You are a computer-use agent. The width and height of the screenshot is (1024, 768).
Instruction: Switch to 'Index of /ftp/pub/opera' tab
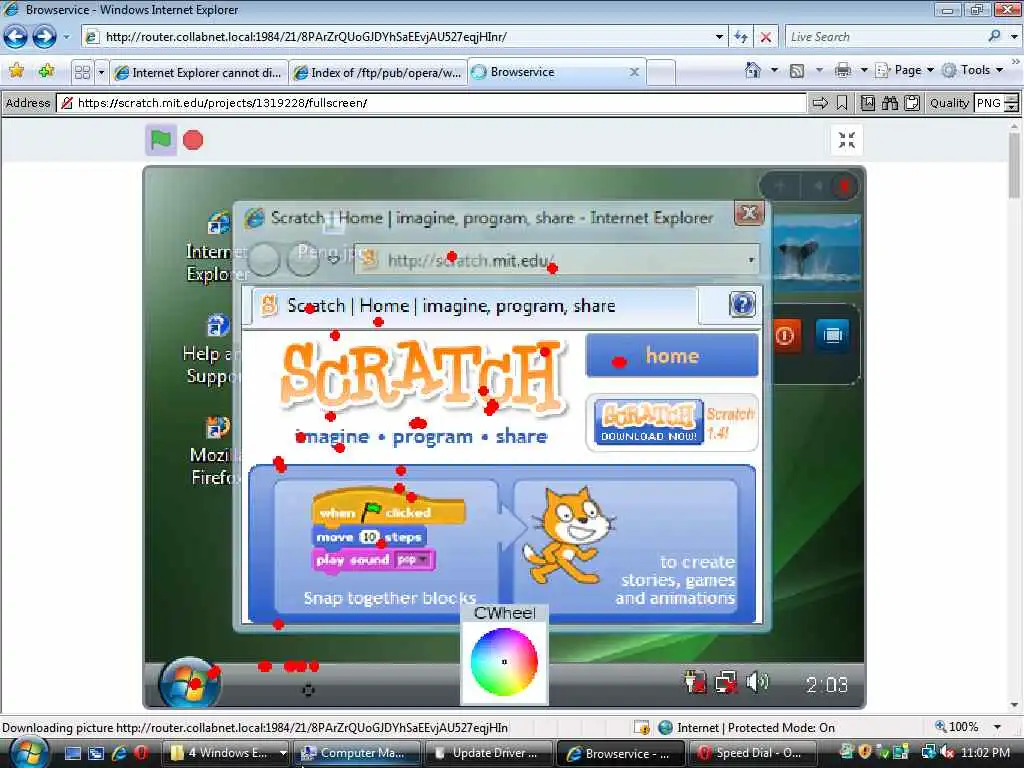[377, 72]
